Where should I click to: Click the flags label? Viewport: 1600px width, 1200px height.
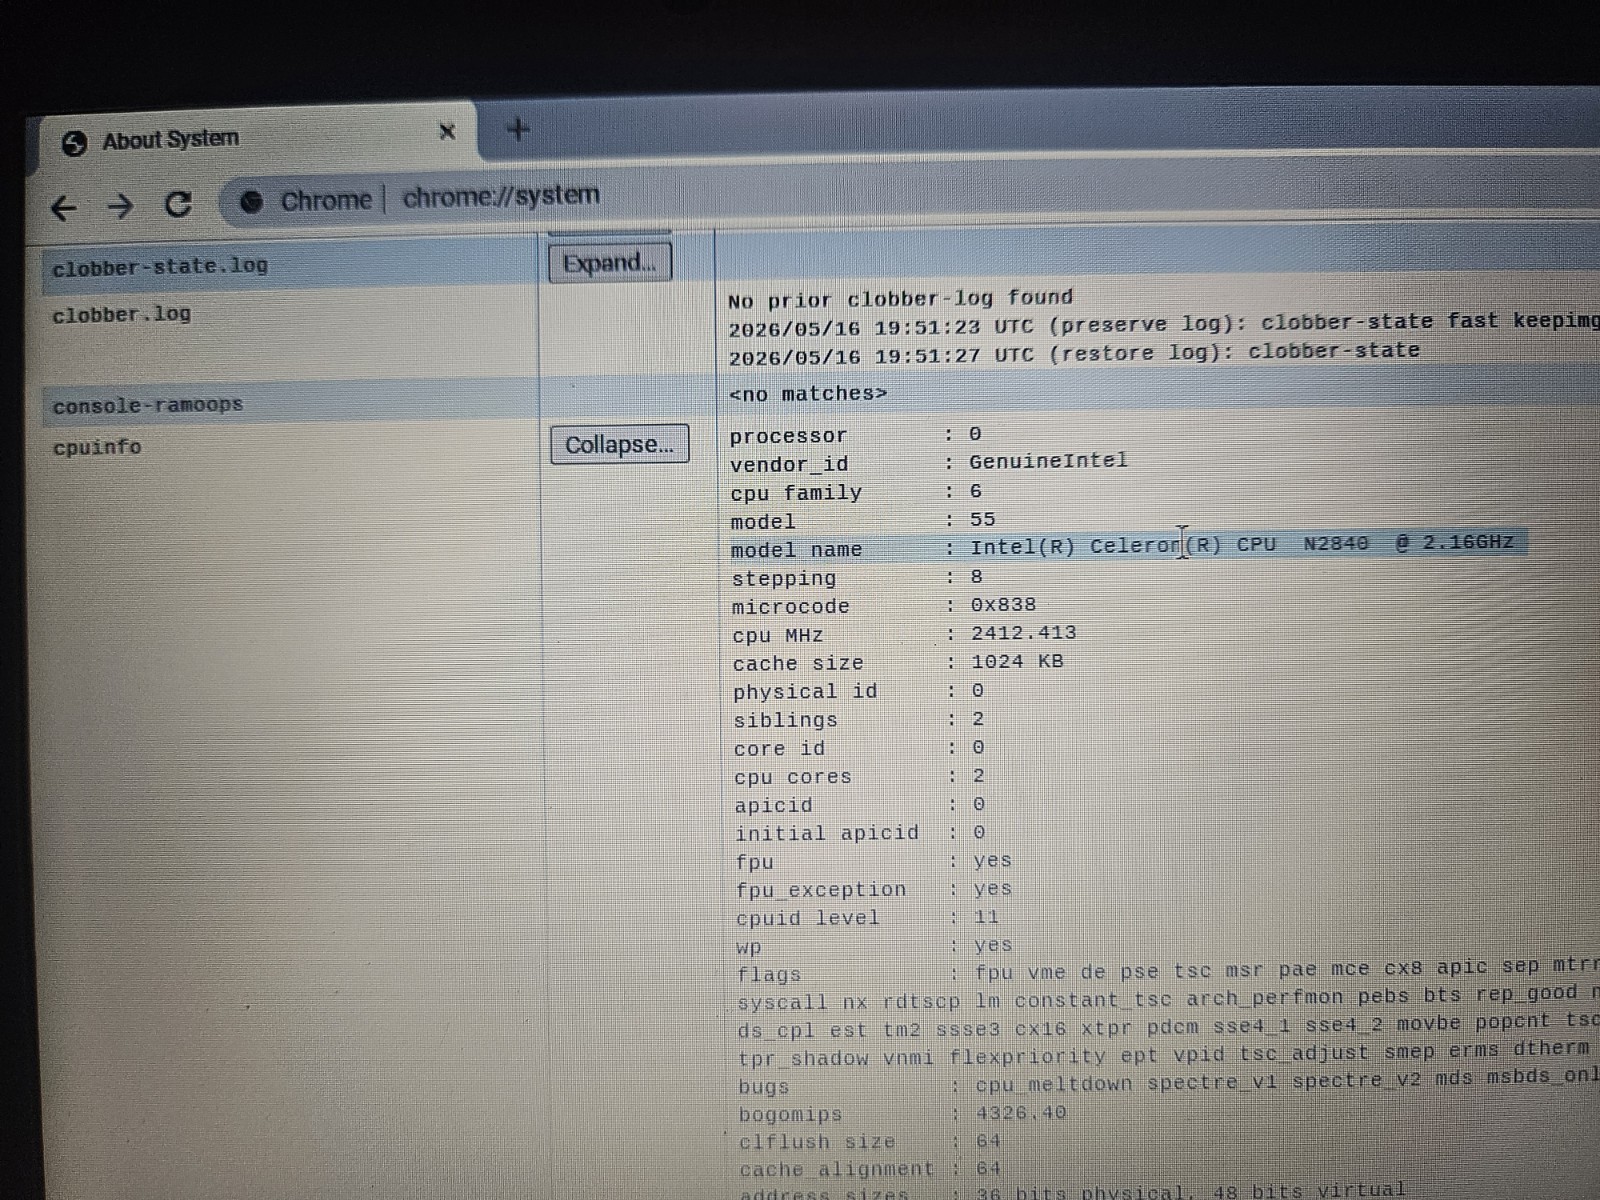[769, 974]
